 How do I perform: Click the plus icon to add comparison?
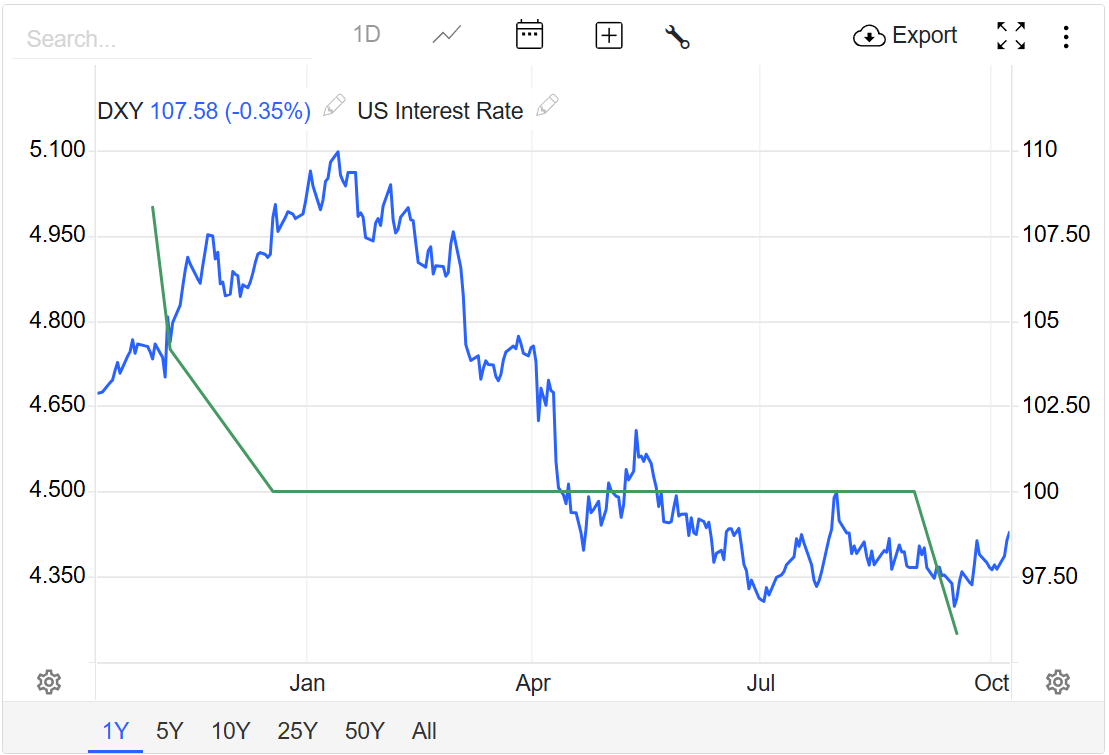(609, 36)
